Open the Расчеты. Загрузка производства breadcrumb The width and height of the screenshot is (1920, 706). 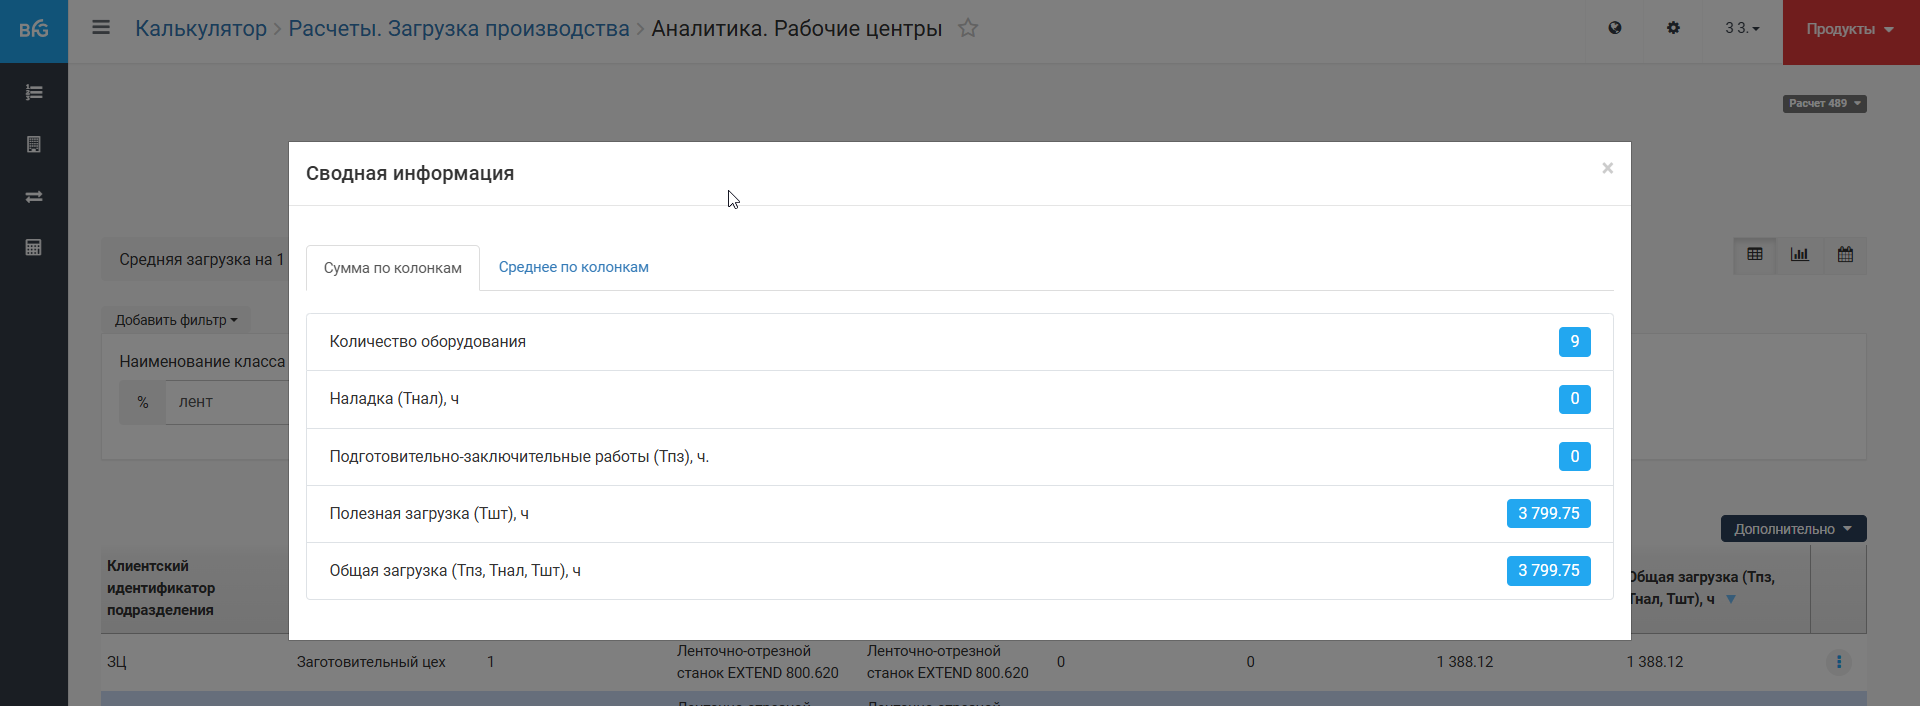[x=459, y=29]
